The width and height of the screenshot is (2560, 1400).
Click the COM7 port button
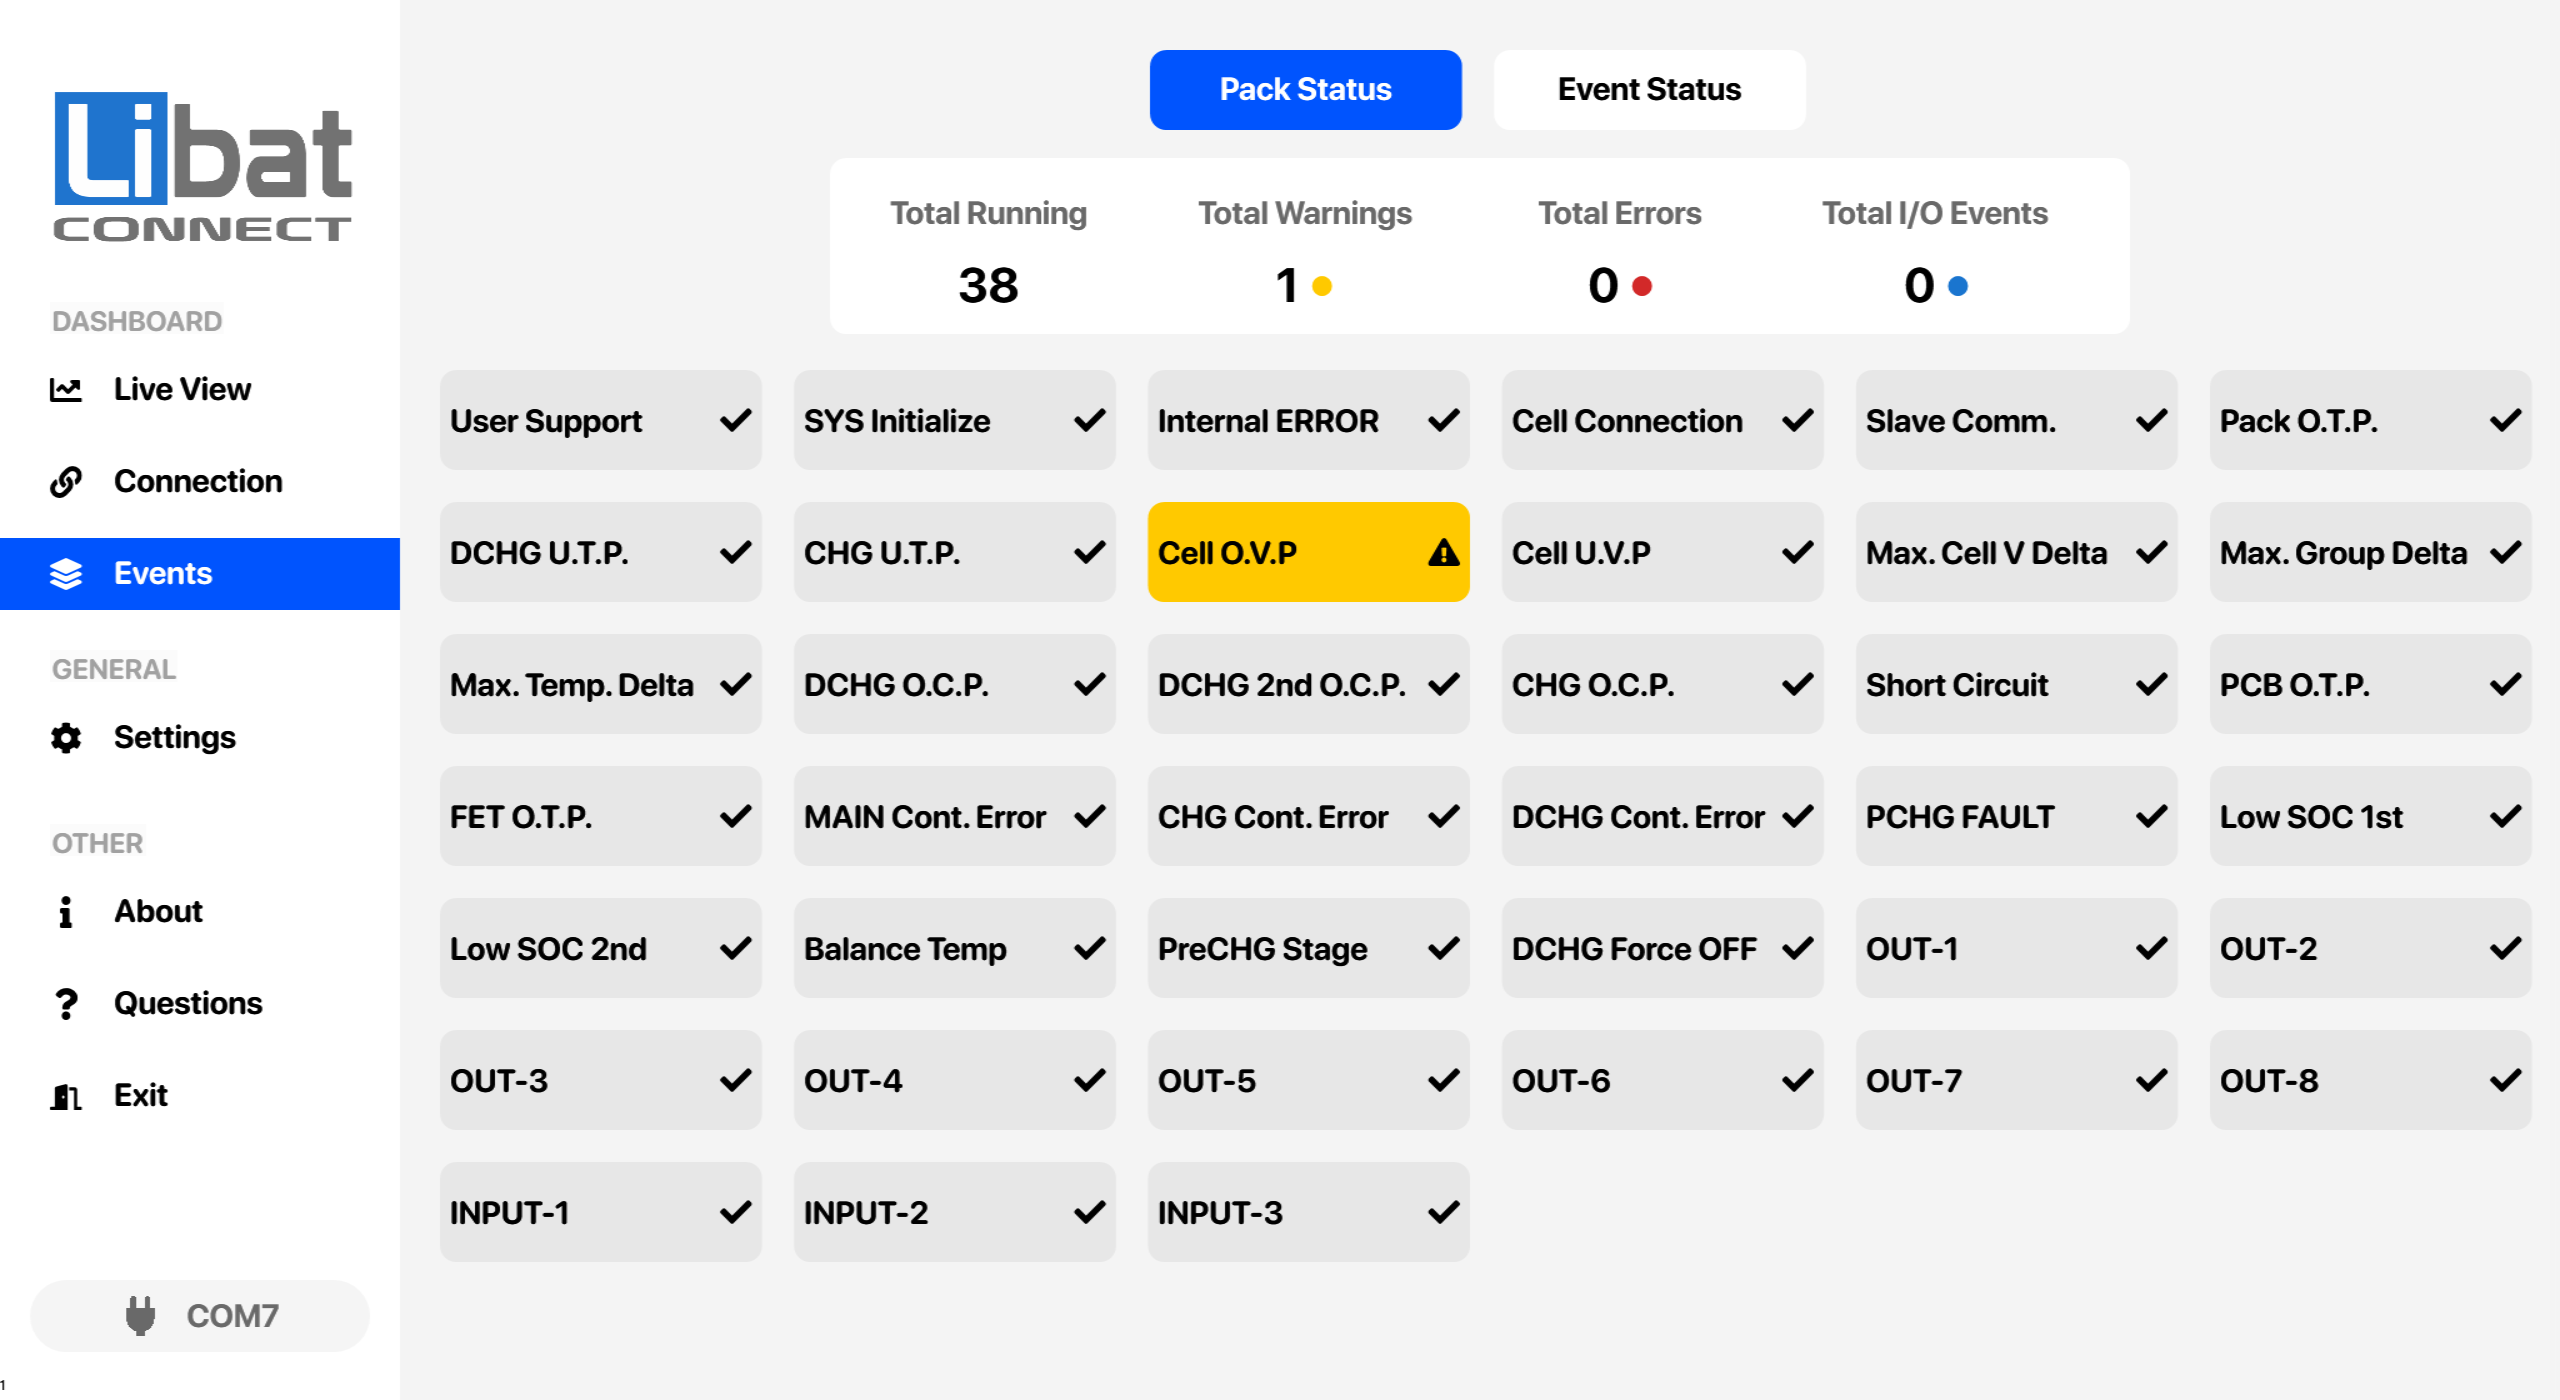(200, 1316)
